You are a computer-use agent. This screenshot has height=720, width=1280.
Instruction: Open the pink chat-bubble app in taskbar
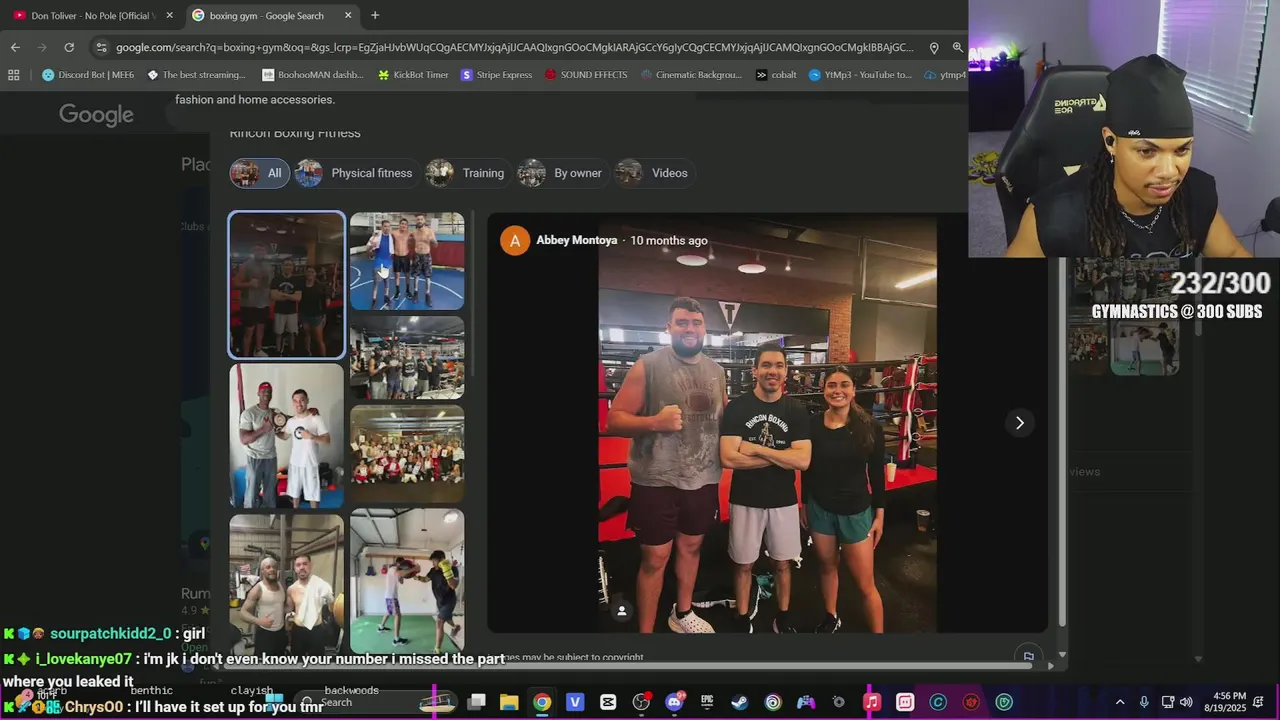tap(905, 702)
